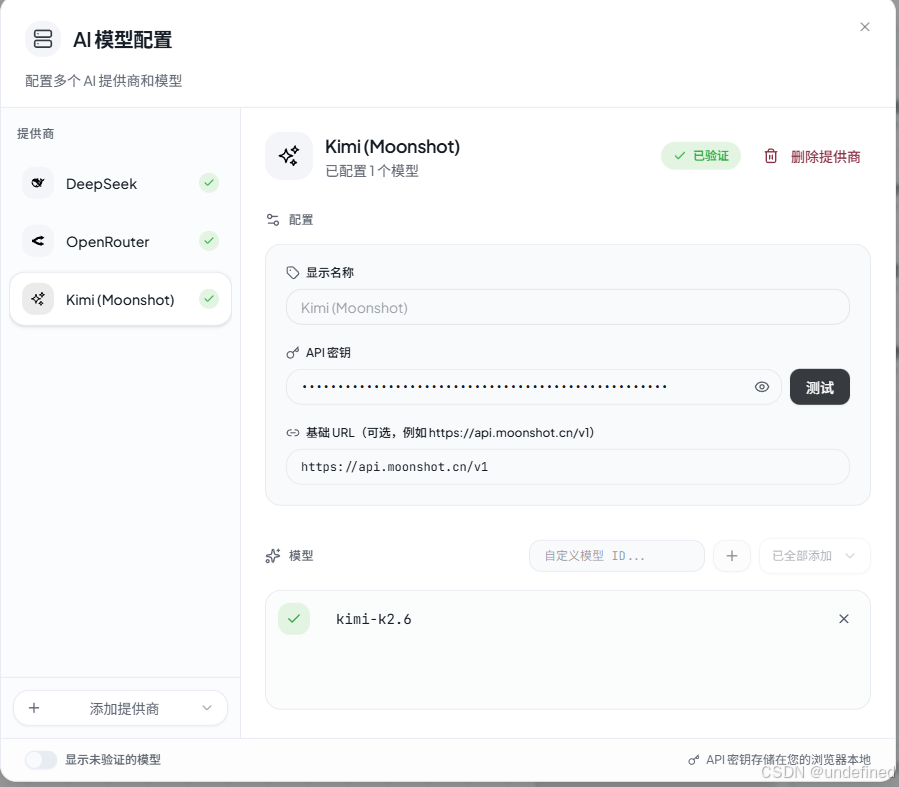Viewport: 899px width, 787px height.
Task: Click the Kimi (Moonshot) header title
Action: click(392, 147)
